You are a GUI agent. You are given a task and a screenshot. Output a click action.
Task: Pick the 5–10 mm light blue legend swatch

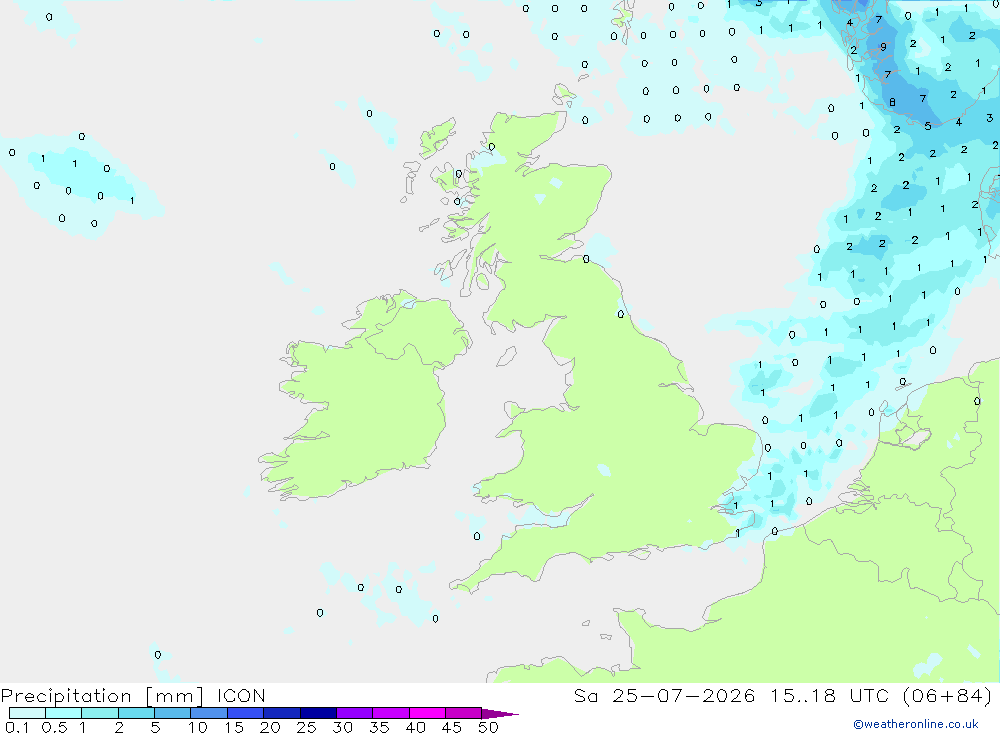coord(172,713)
